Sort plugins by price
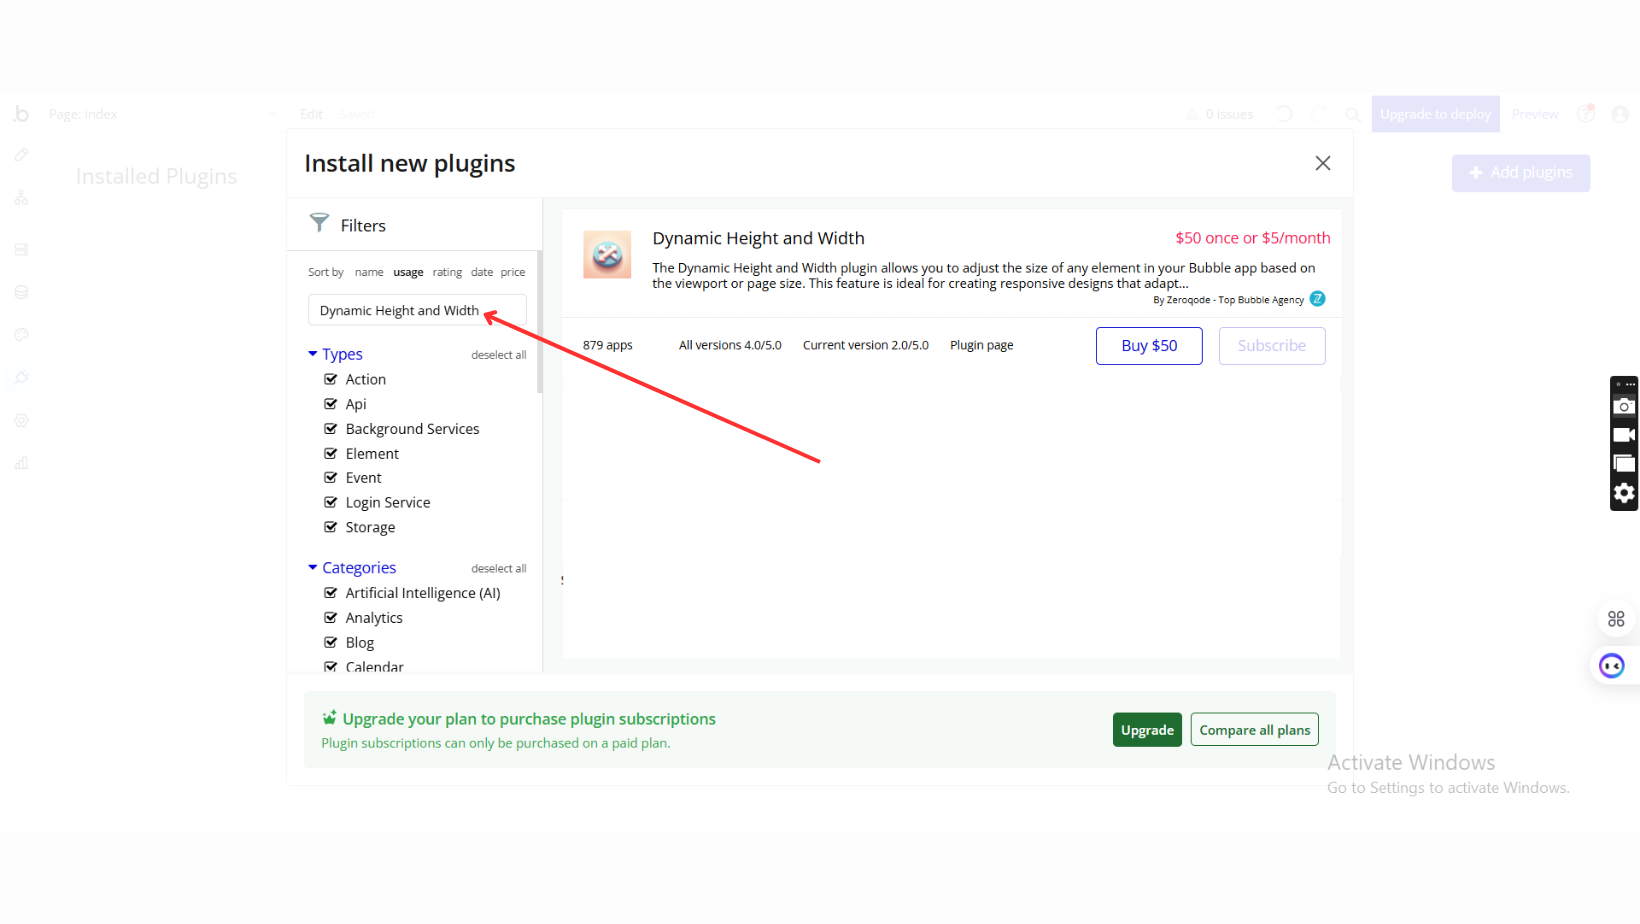 pyautogui.click(x=513, y=272)
